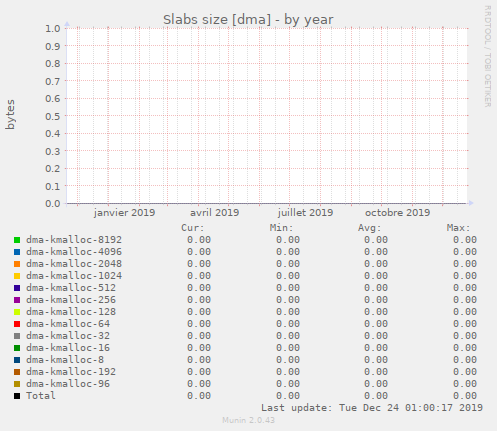Select the dma-kmalloc-8 legend label

(x=65, y=360)
